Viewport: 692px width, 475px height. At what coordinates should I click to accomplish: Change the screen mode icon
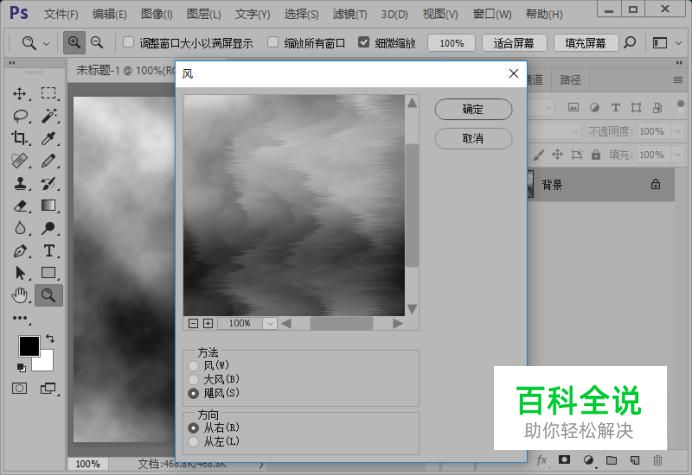pos(48,388)
